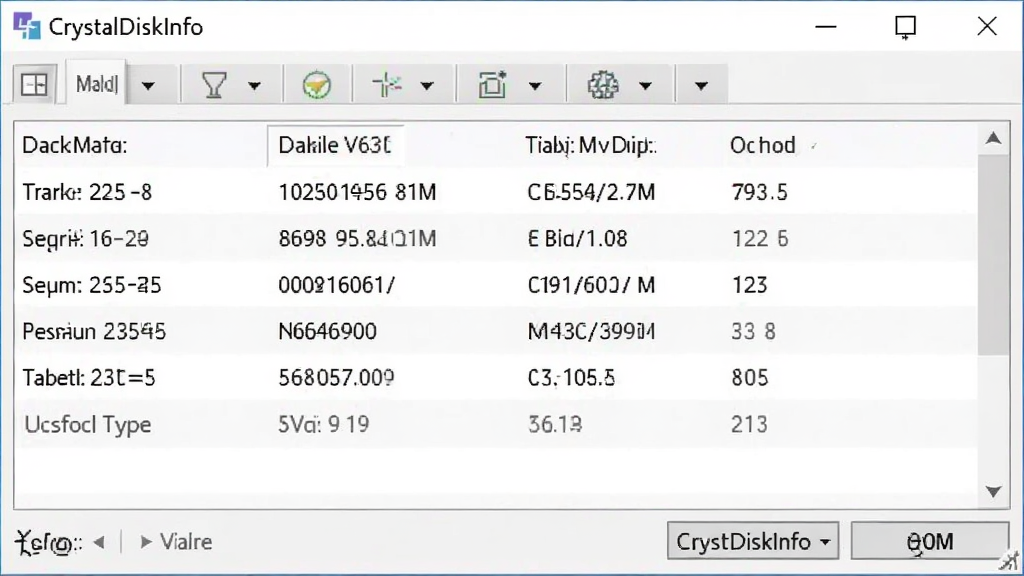
Task: Select the Sepm: 255-25 row
Action: click(x=496, y=285)
